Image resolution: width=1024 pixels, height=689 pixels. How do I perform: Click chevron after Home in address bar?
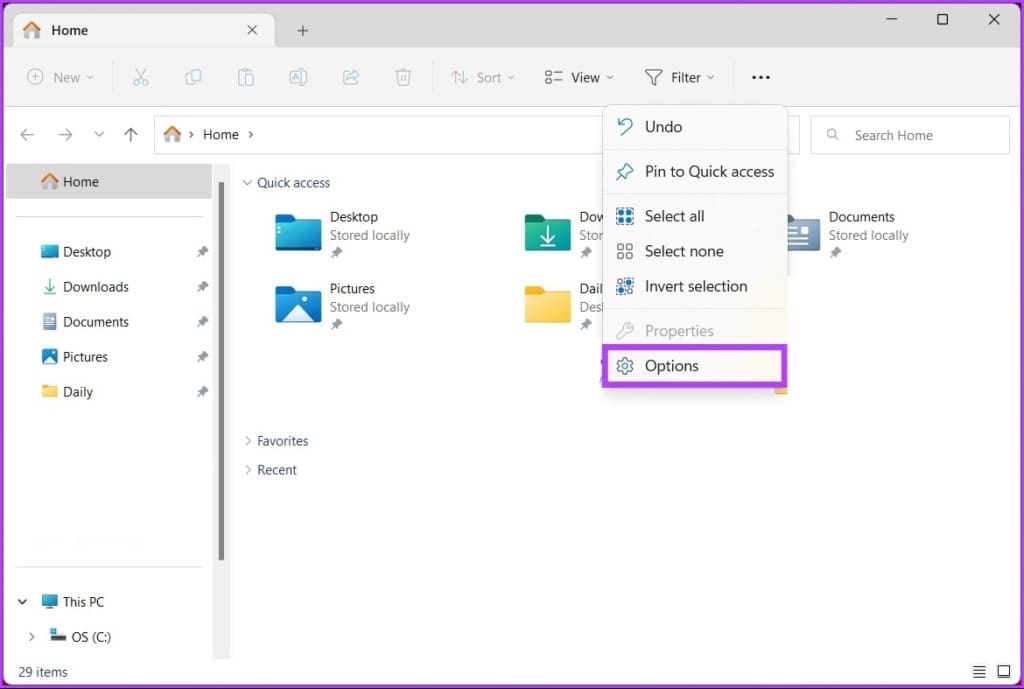[x=251, y=135]
